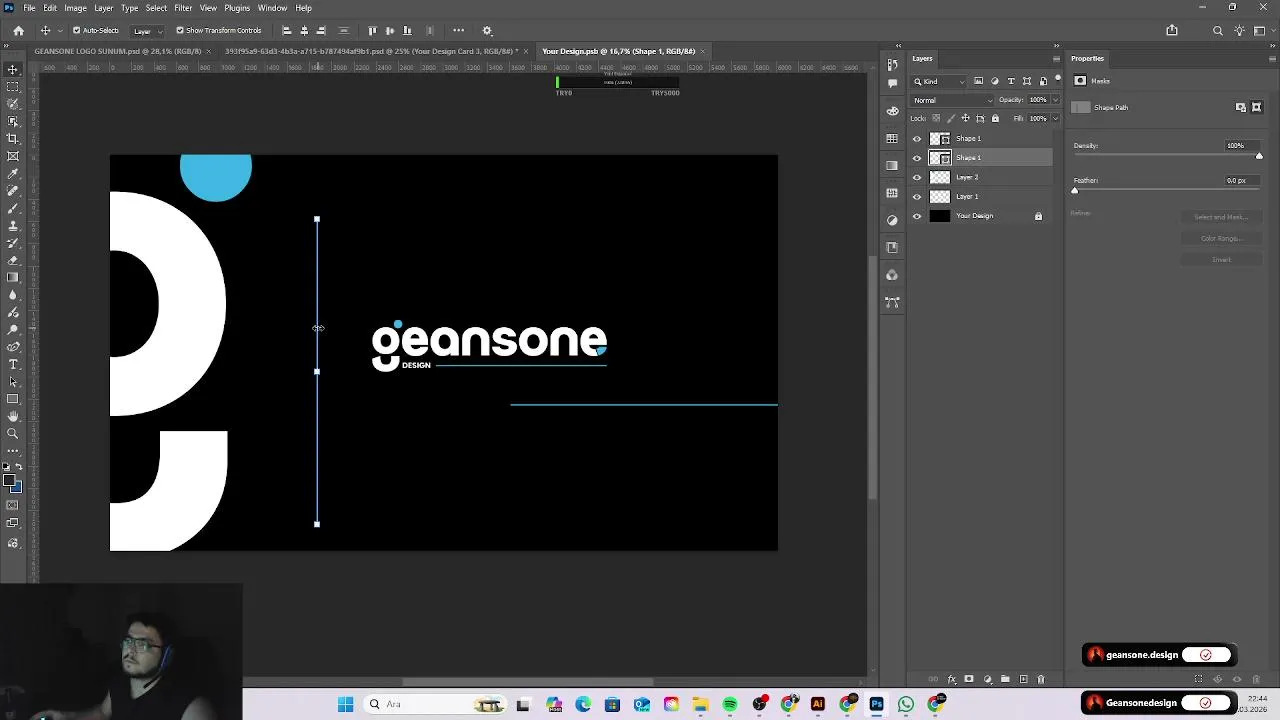Select the Eraser tool
1280x720 pixels.
[x=13, y=260]
